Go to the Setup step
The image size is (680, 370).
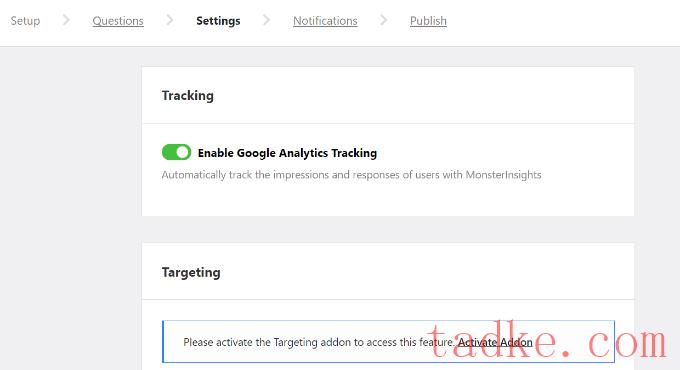(25, 20)
